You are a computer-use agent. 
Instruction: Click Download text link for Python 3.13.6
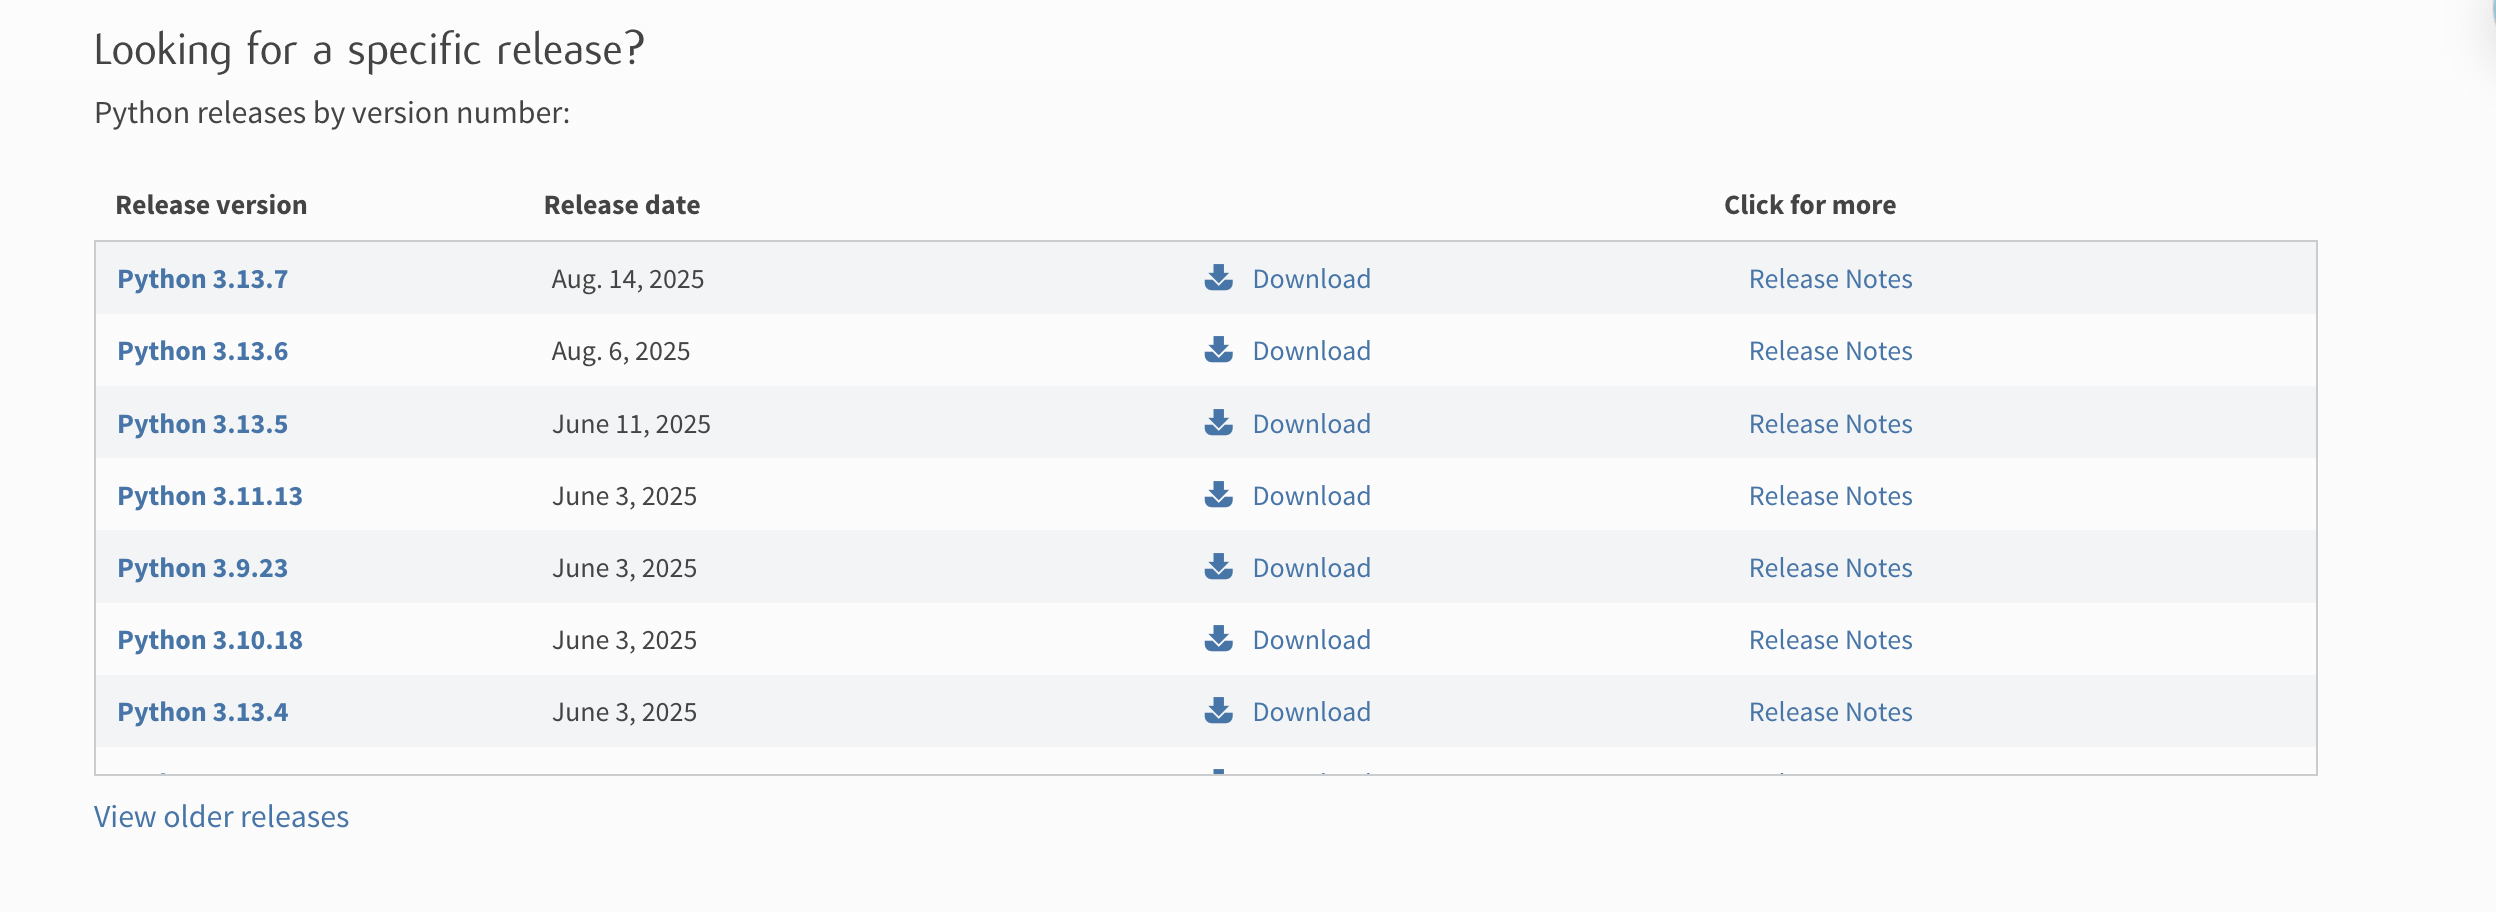click(1311, 351)
